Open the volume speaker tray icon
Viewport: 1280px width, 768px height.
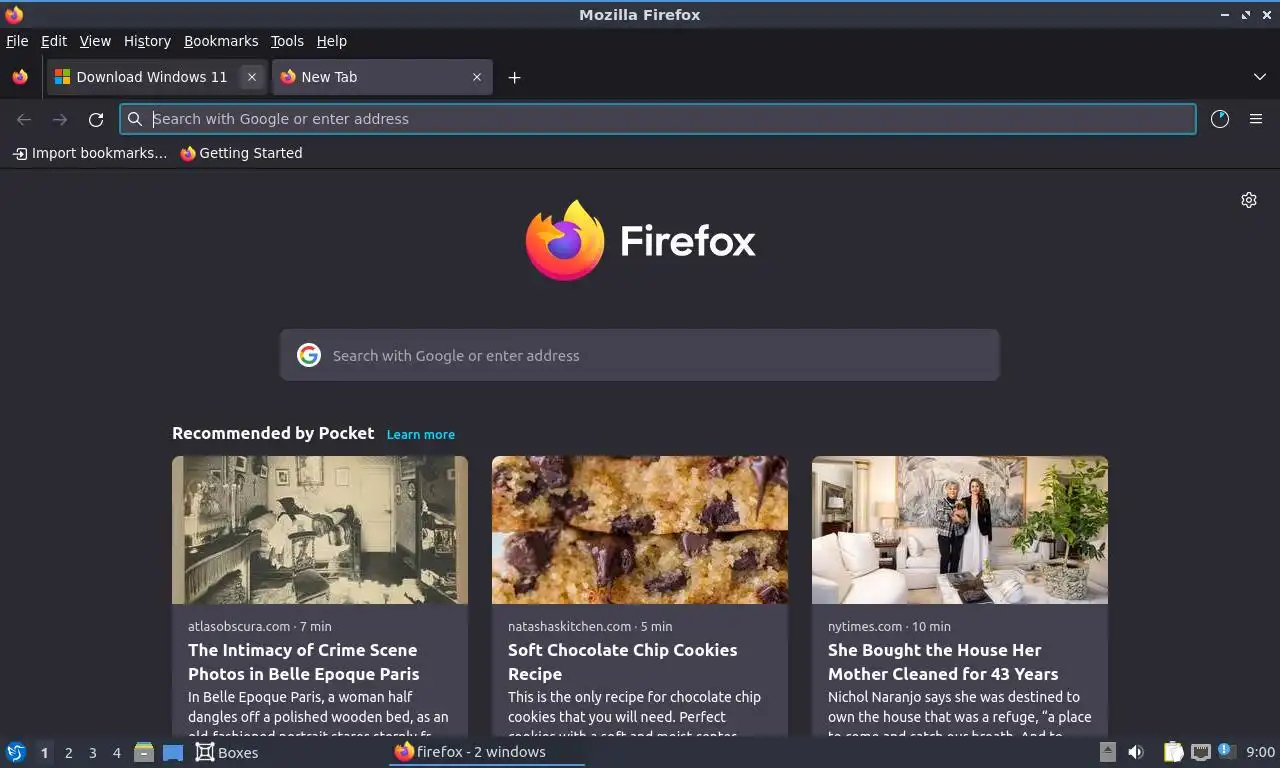point(1136,752)
